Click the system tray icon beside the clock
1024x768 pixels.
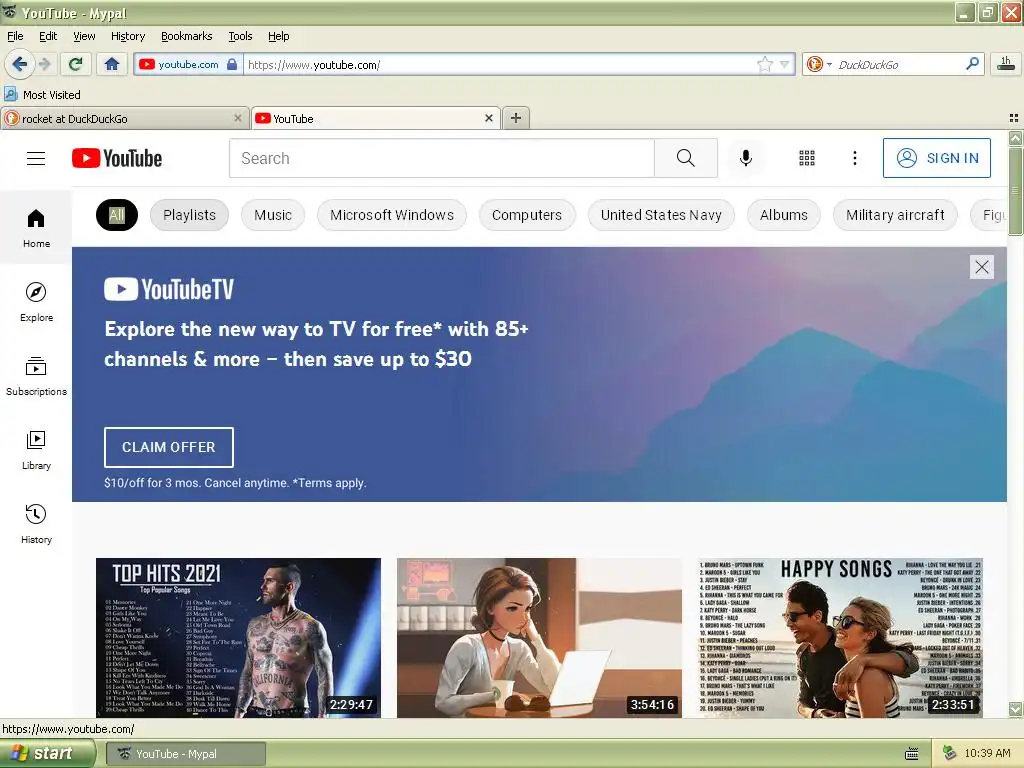click(x=950, y=754)
